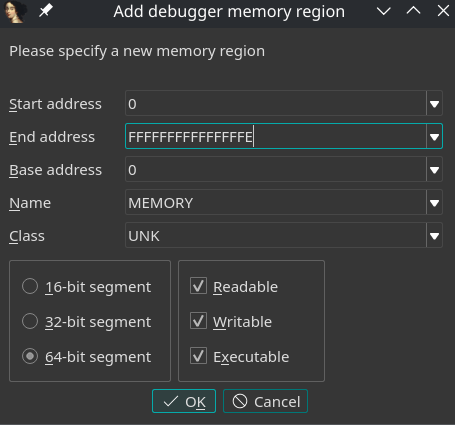455x425 pixels.
Task: Open the Base address dropdown arrow
Action: (434, 170)
